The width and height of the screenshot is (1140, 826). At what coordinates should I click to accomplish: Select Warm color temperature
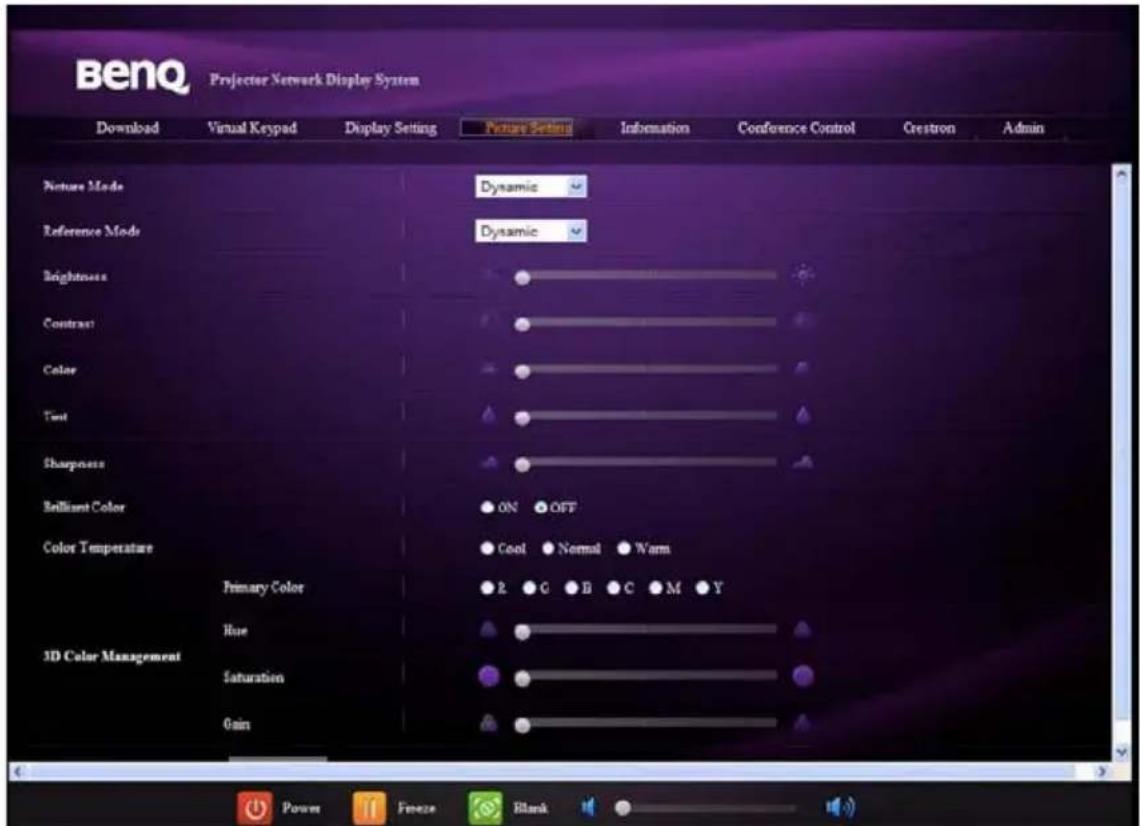tap(624, 548)
